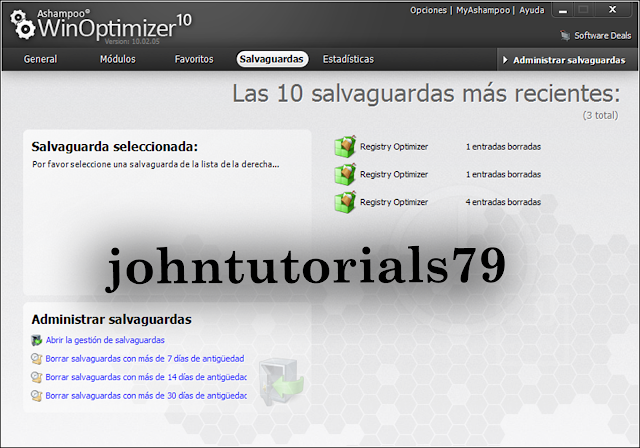Click the Software Deals shopping cart icon
This screenshot has width=640, height=448.
[x=565, y=35]
